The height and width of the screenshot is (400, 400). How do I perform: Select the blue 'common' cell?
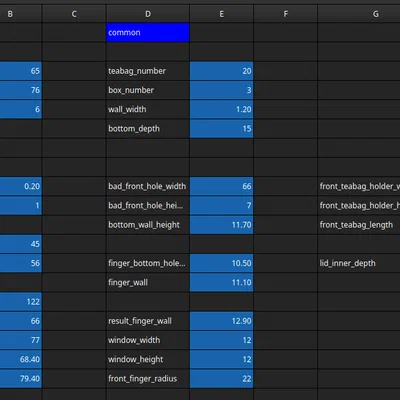[x=148, y=32]
